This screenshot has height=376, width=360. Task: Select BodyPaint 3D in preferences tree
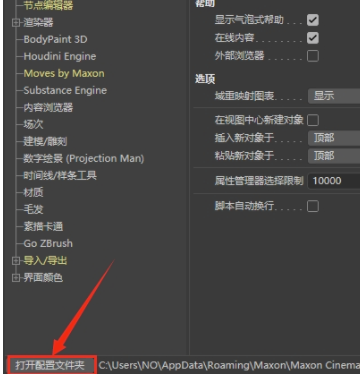click(x=55, y=39)
